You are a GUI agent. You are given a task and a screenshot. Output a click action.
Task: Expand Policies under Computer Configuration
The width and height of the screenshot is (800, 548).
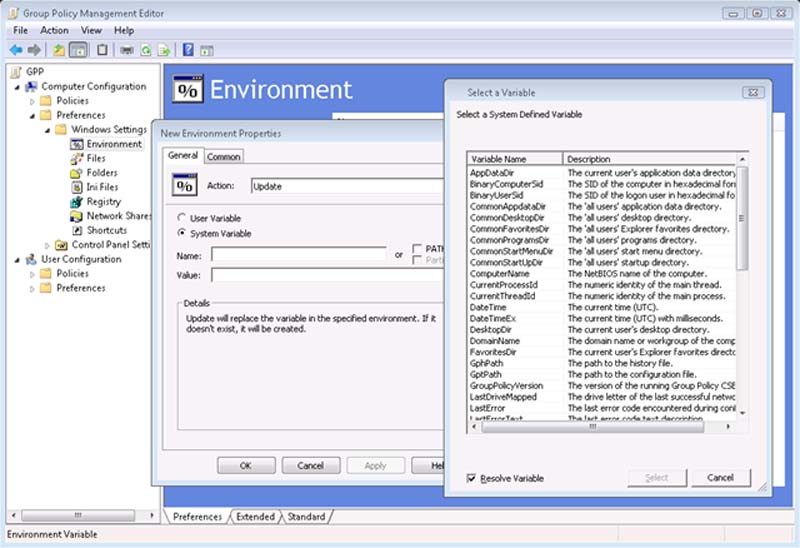[x=32, y=102]
